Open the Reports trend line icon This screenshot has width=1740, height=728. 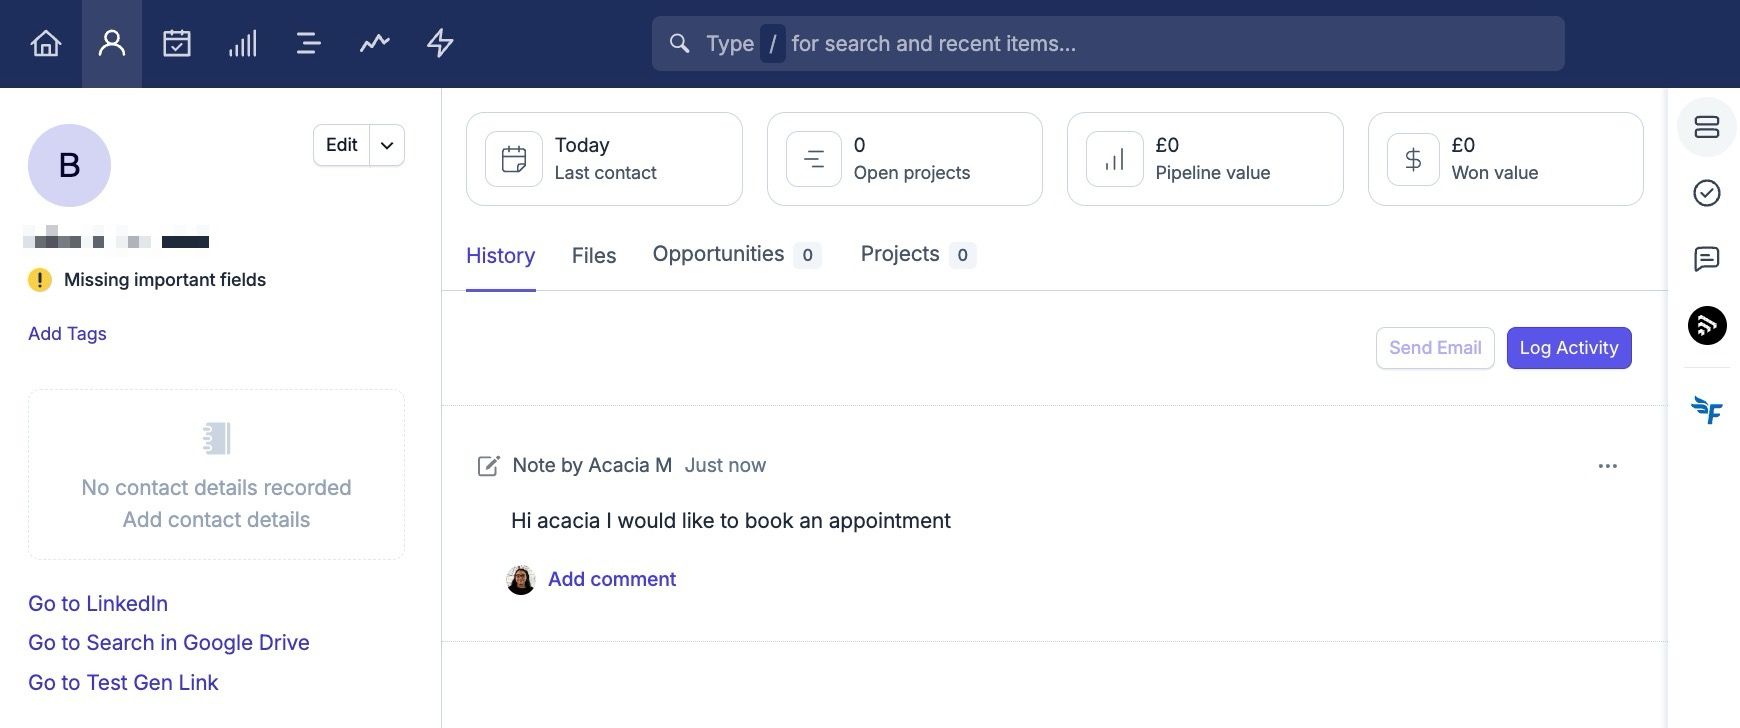pos(374,43)
